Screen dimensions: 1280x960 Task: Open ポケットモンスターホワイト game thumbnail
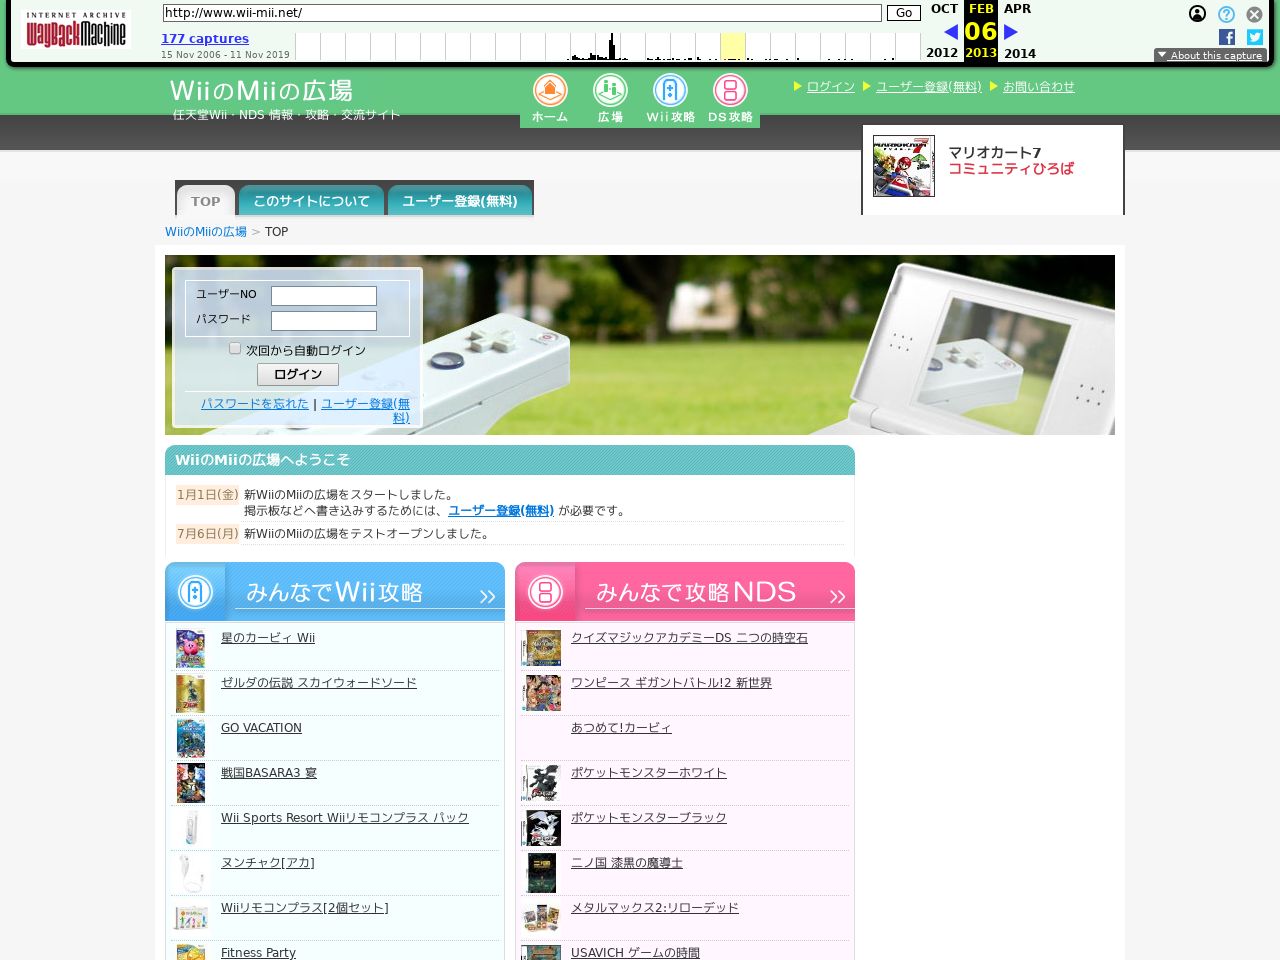tap(541, 783)
